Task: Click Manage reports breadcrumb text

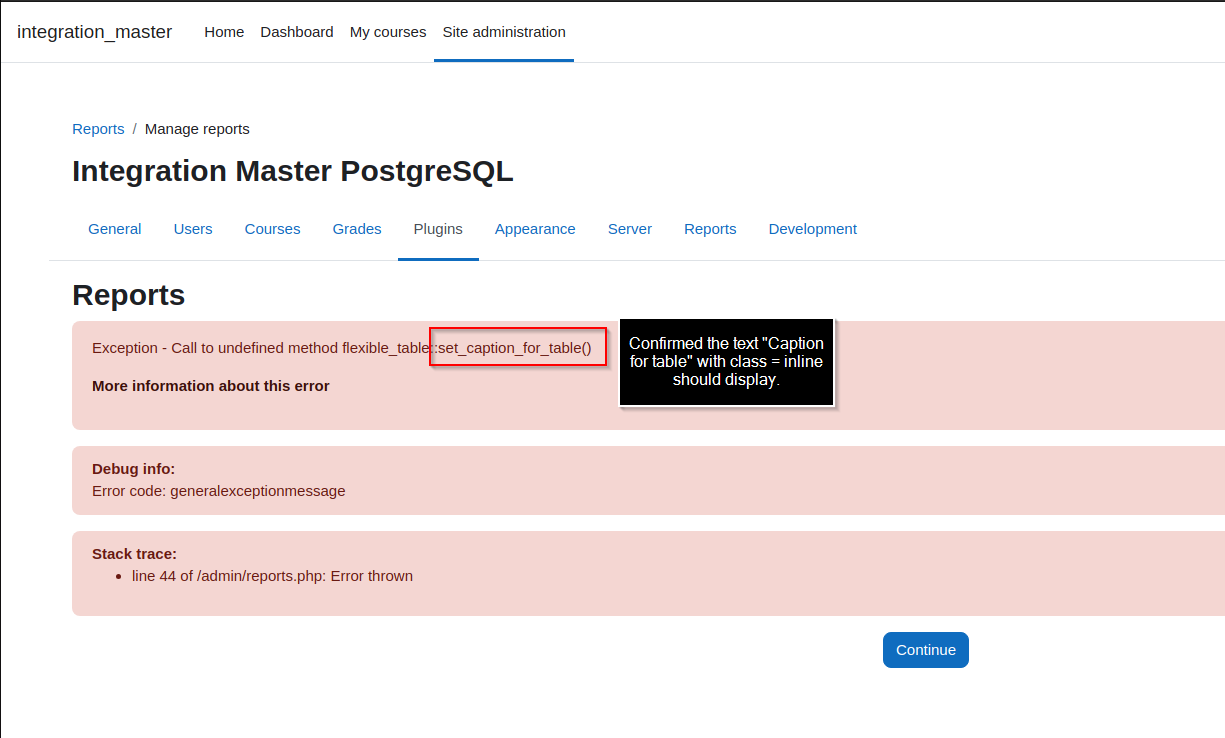Action: pyautogui.click(x=197, y=129)
